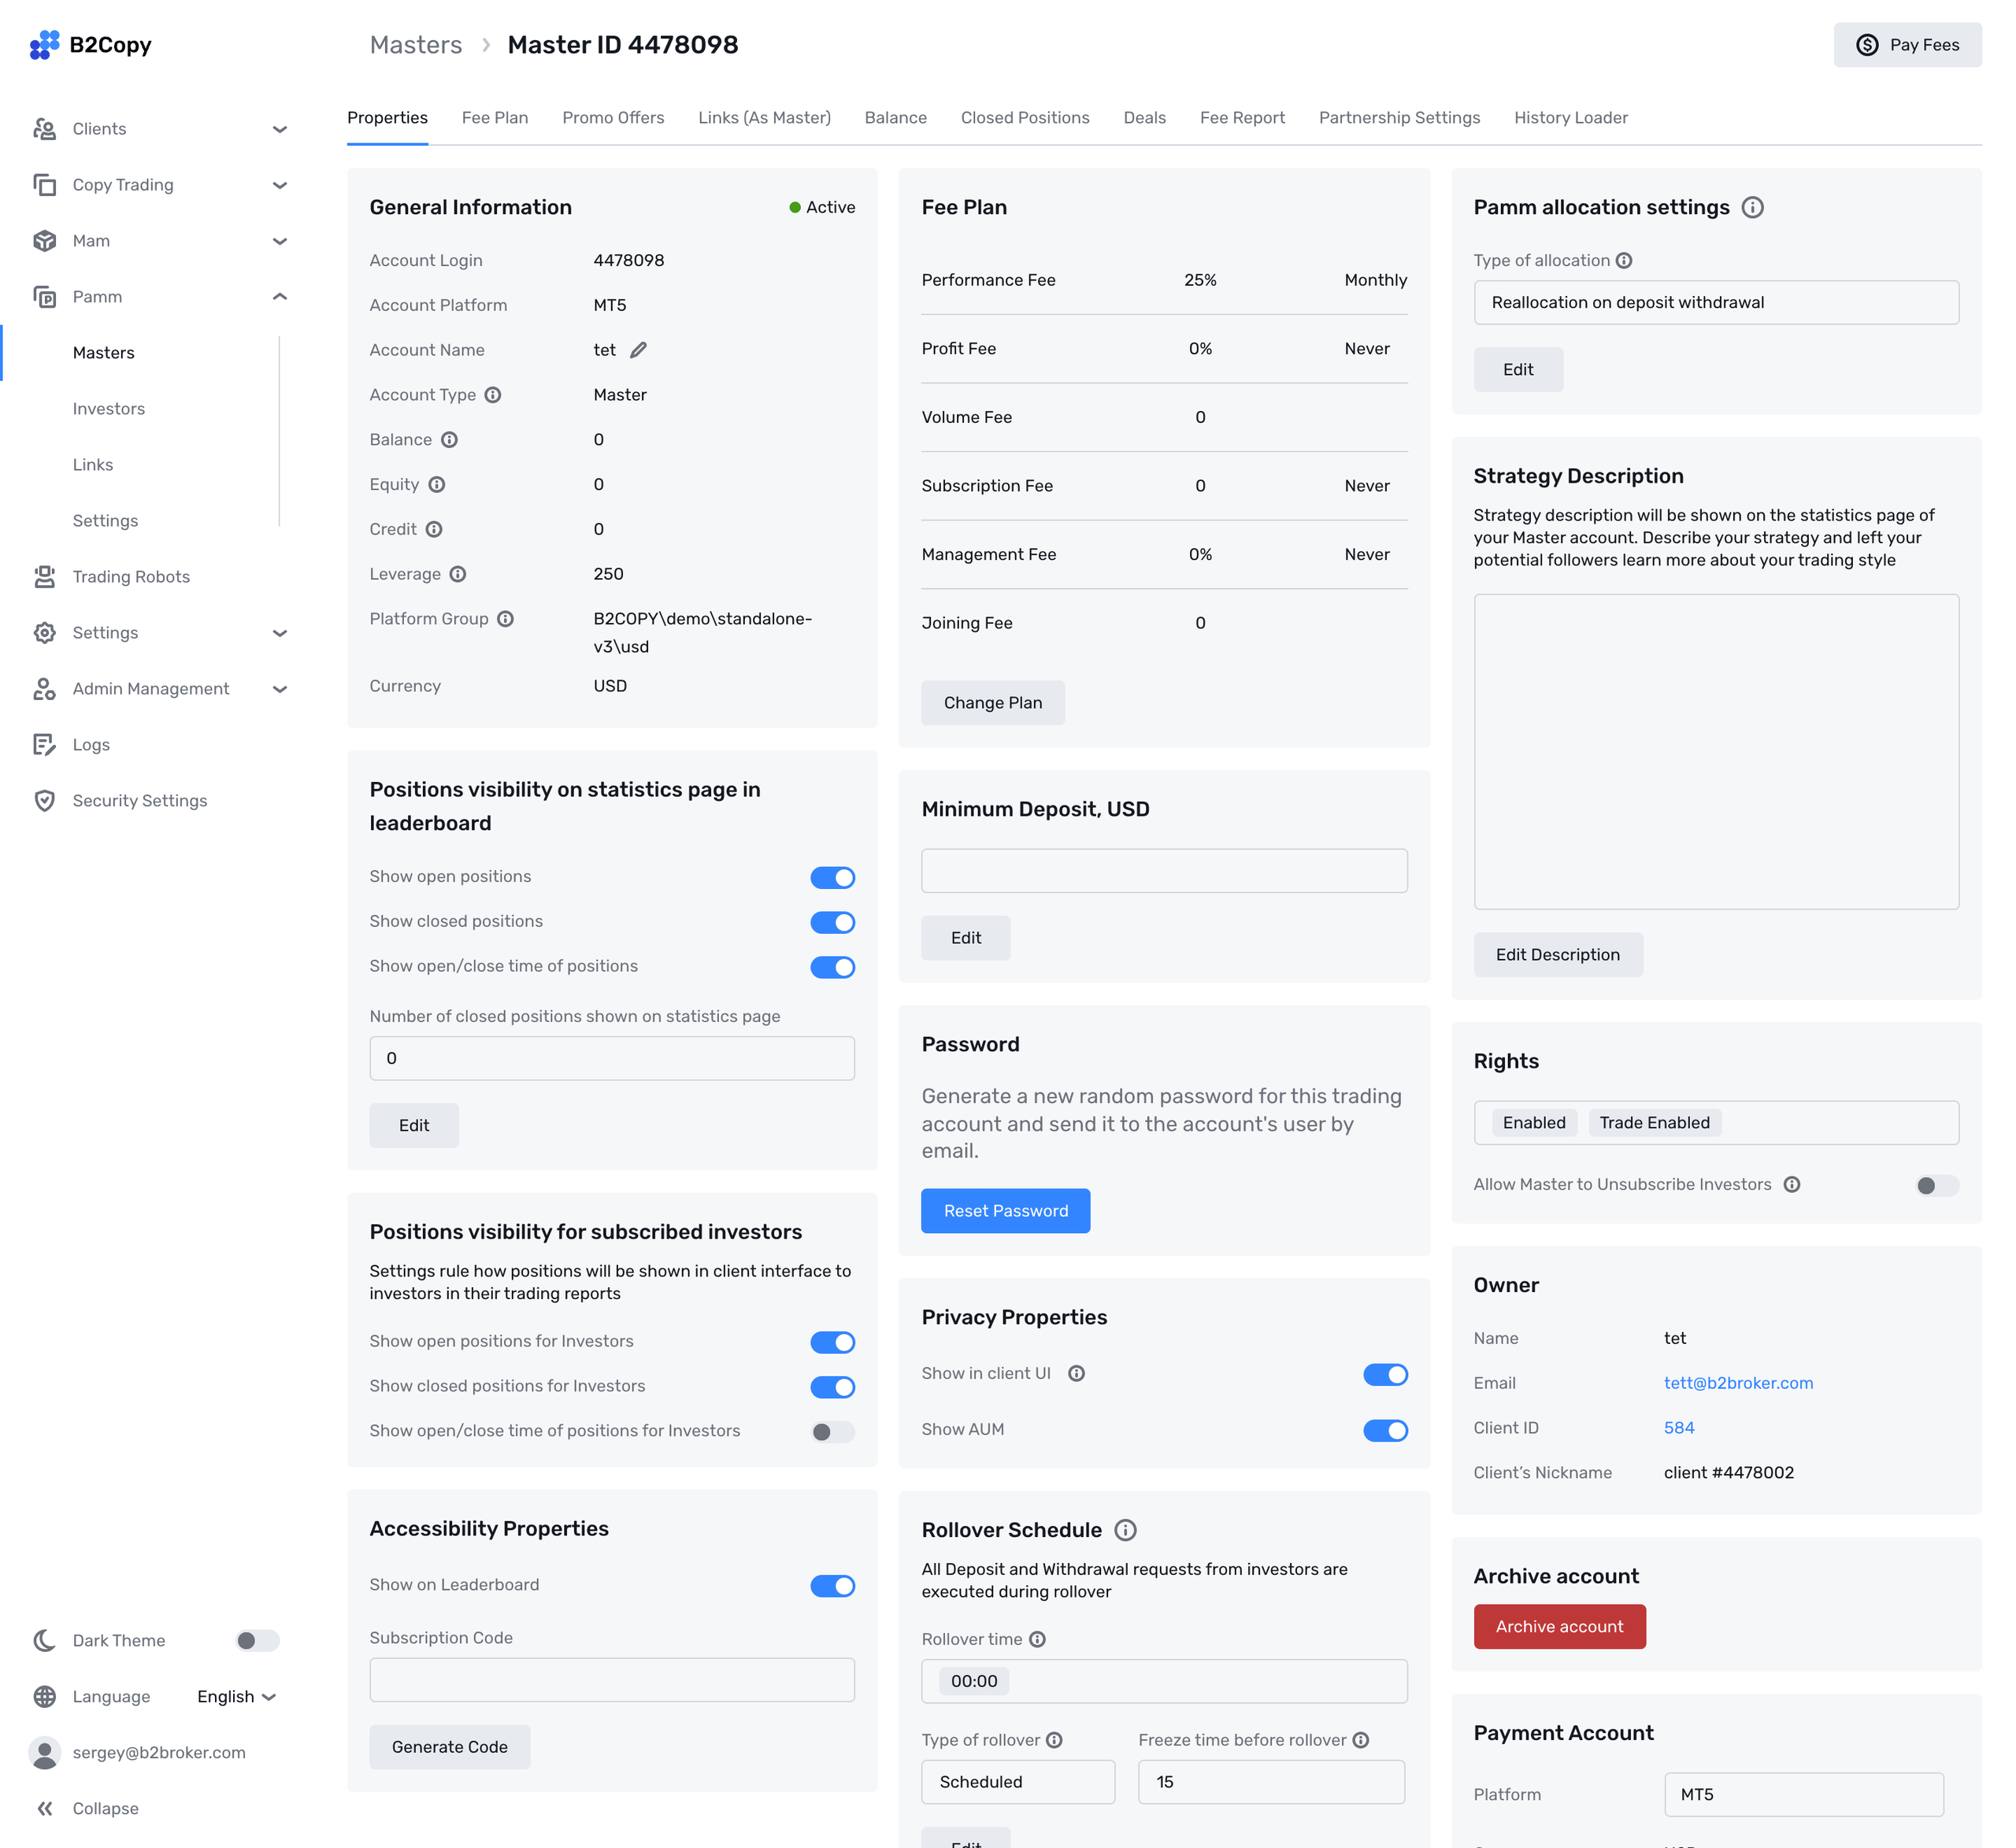This screenshot has width=2016, height=1848.
Task: Toggle the Show AUM switch
Action: point(1386,1431)
